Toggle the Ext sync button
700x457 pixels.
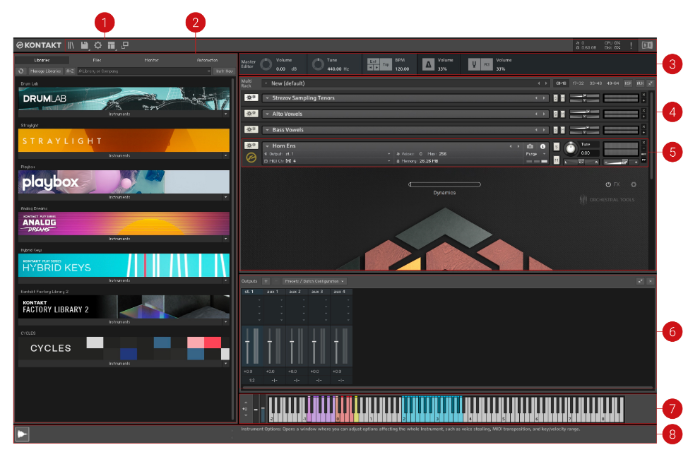(373, 61)
